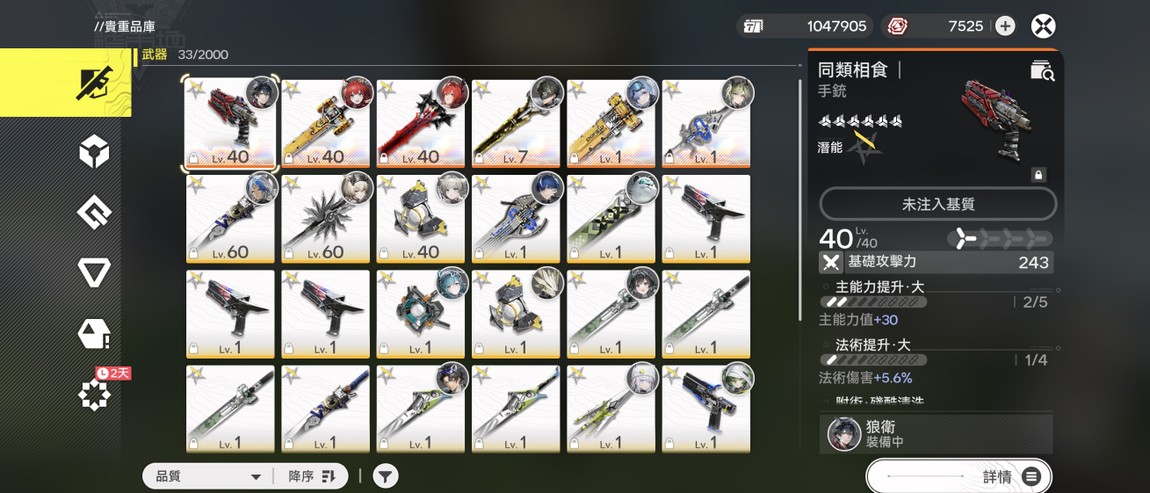
Task: Open the gear category with 2天 timer
Action: click(94, 395)
